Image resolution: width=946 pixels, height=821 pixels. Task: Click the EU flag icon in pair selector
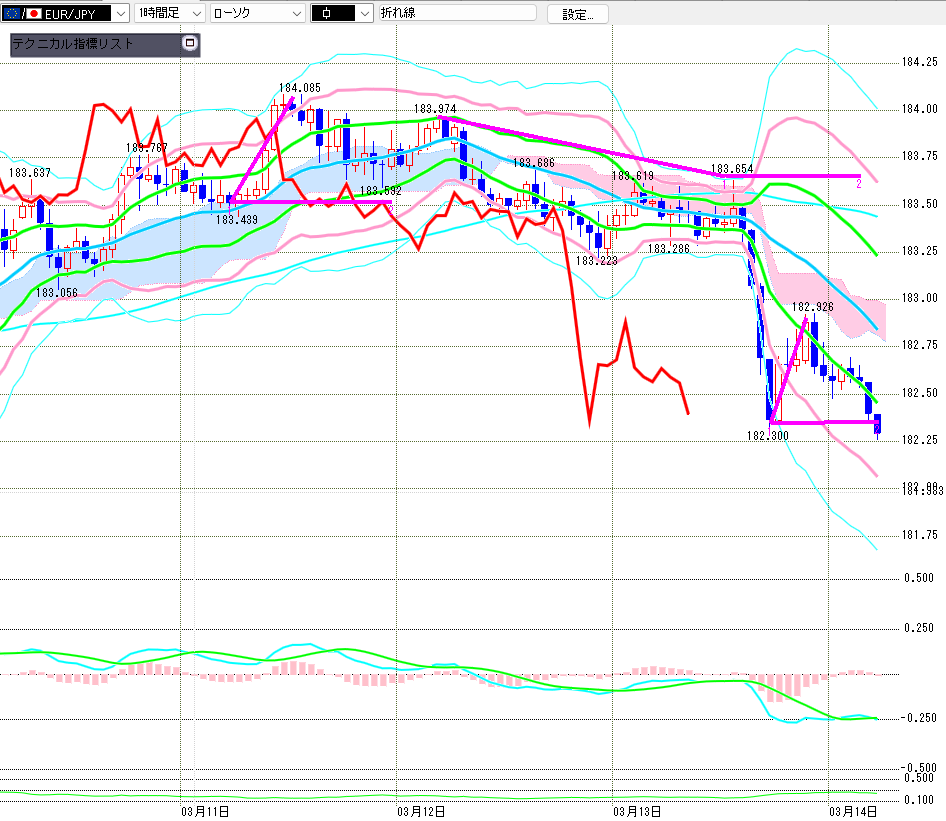click(x=12, y=14)
